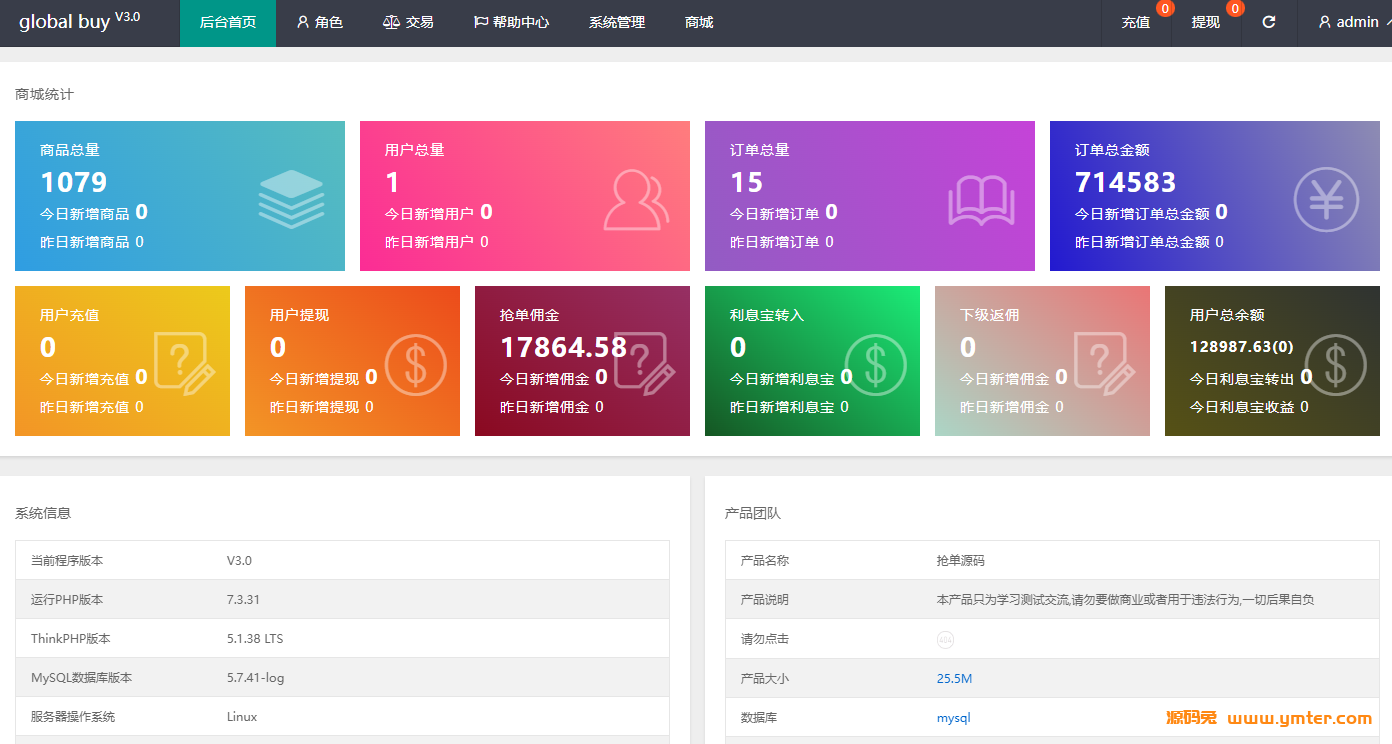Open the 系统管理 menu
The image size is (1392, 744).
tap(617, 22)
